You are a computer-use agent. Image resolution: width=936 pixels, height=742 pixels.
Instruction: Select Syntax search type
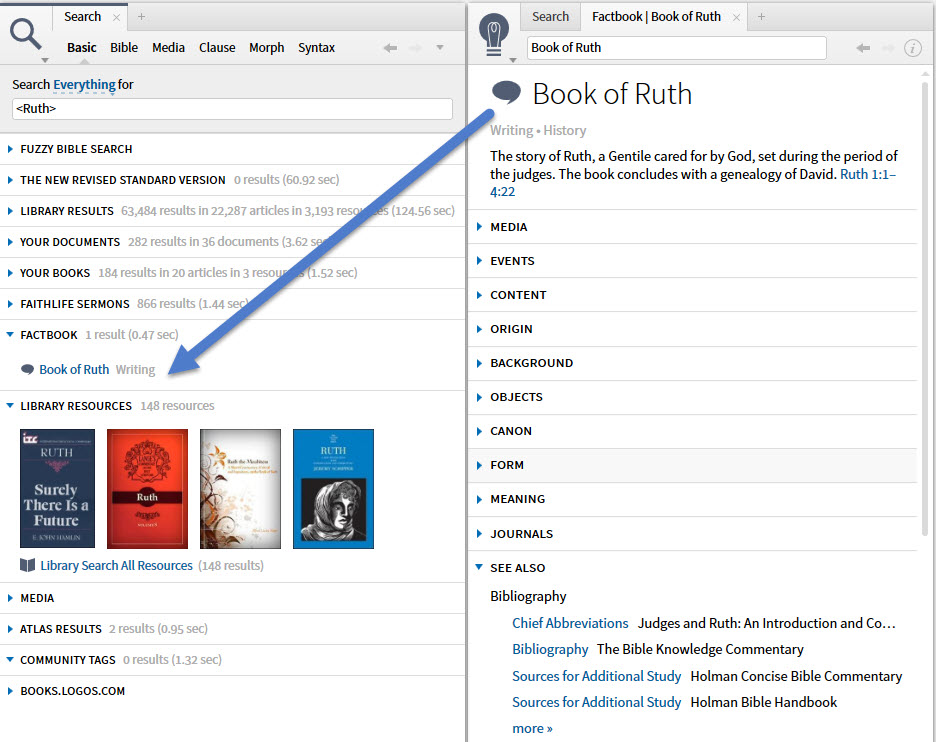click(316, 48)
